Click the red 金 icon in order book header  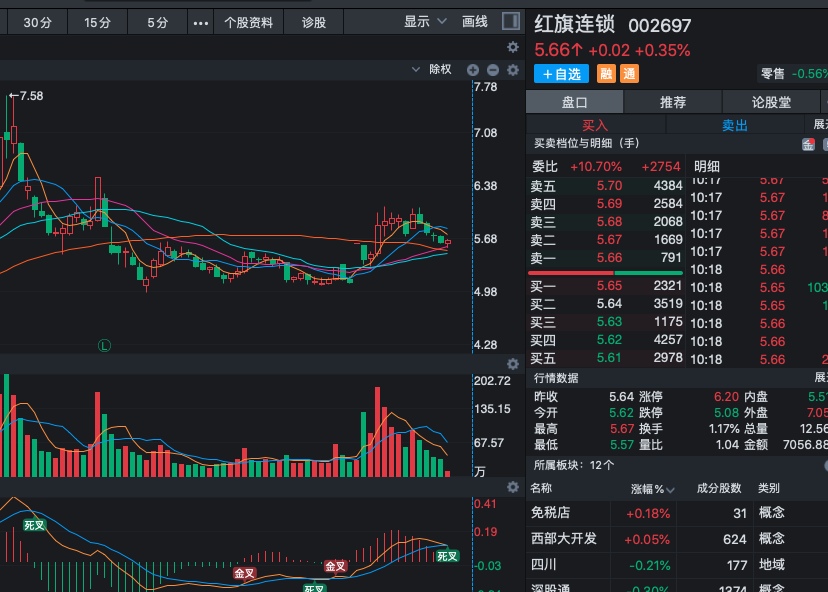pos(808,144)
